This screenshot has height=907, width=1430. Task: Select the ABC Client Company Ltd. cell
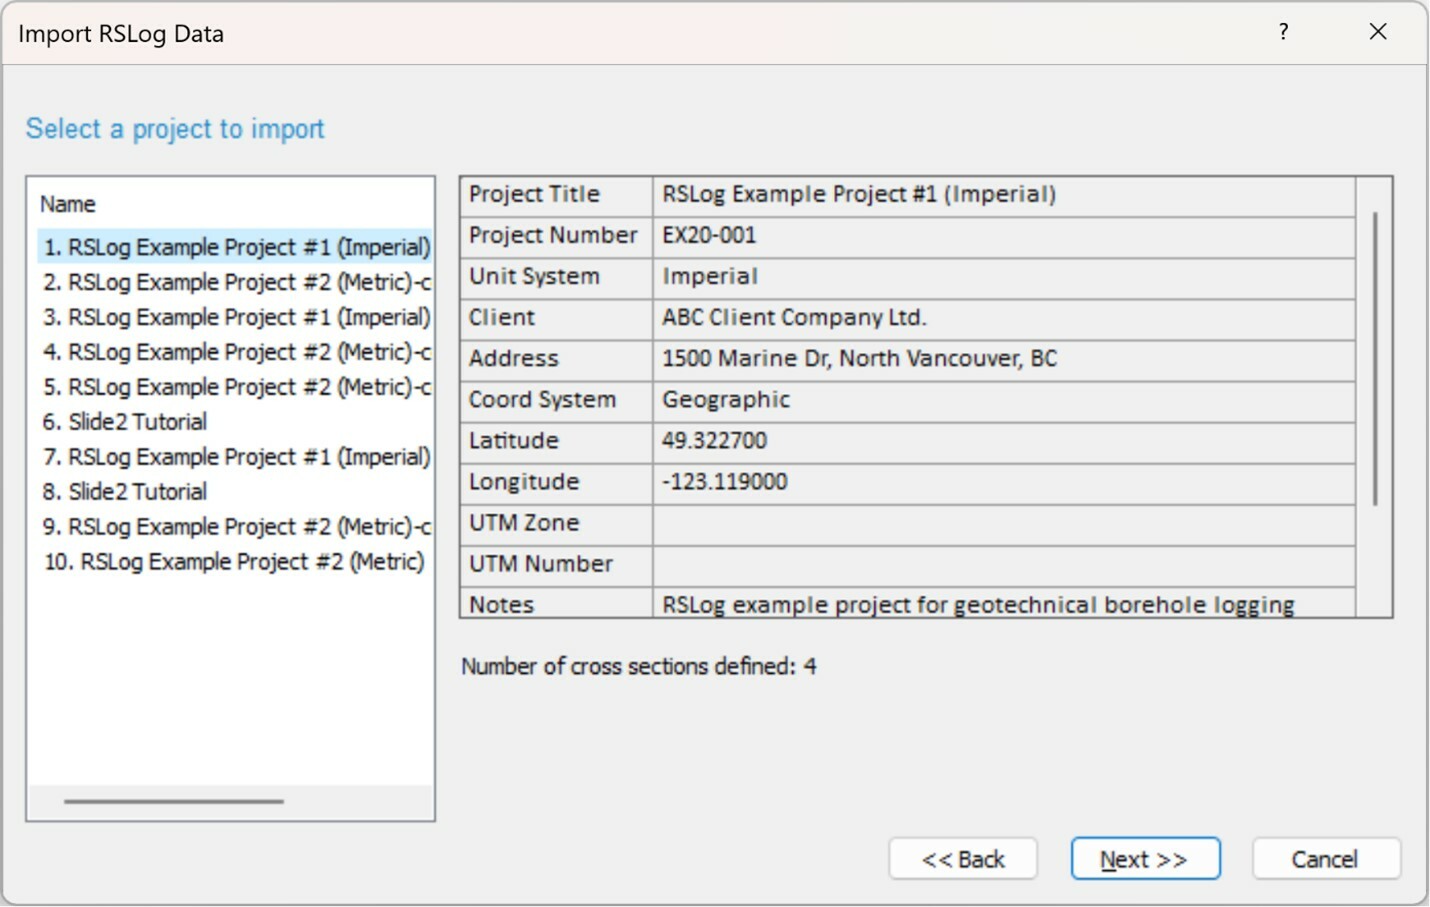coord(1004,318)
